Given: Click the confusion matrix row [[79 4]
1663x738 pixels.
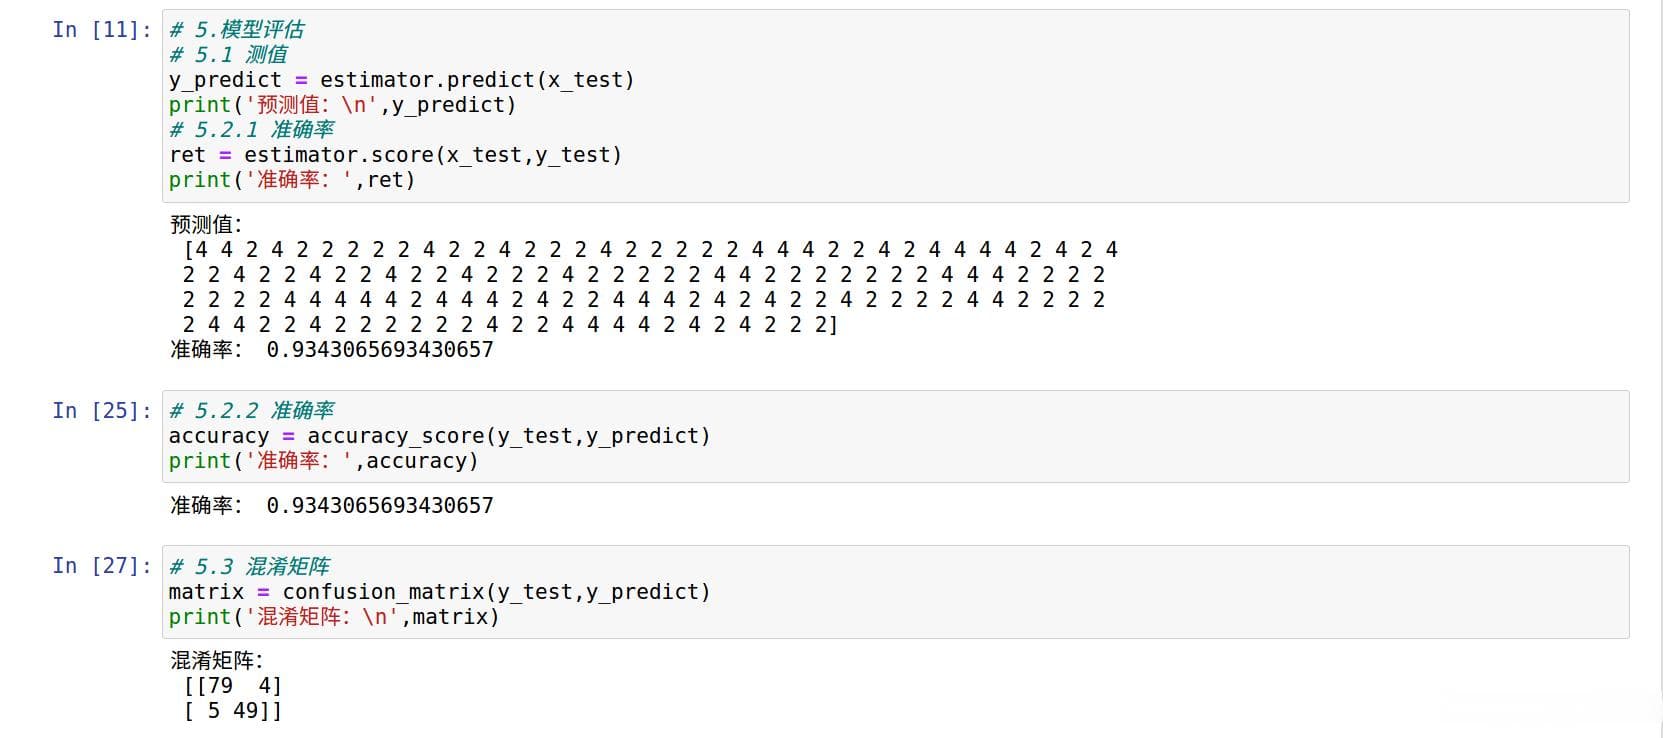Looking at the screenshot, I should tap(233, 686).
